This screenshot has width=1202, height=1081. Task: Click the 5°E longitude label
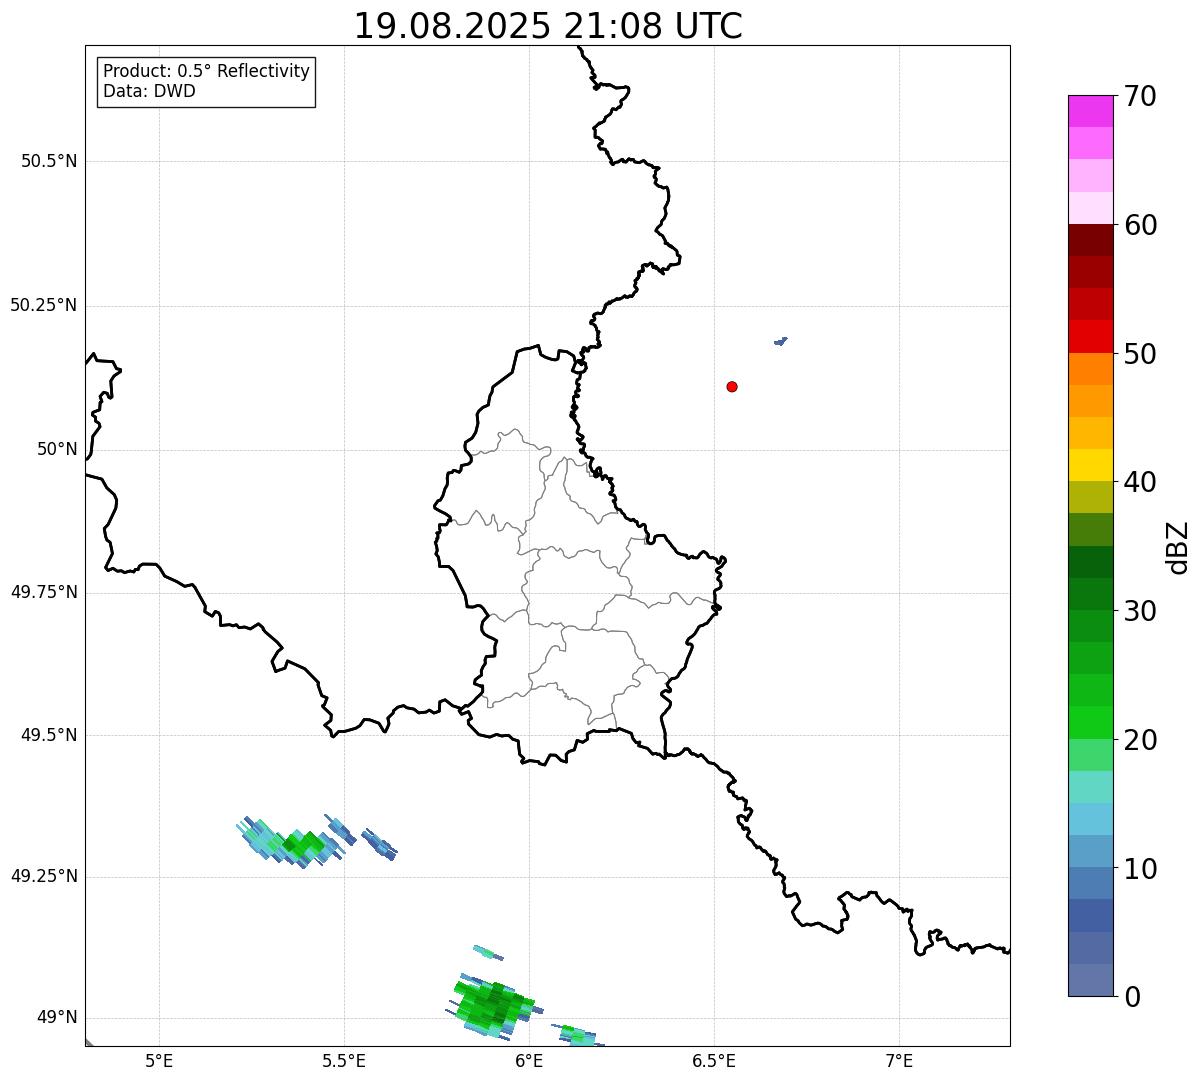coord(159,1060)
